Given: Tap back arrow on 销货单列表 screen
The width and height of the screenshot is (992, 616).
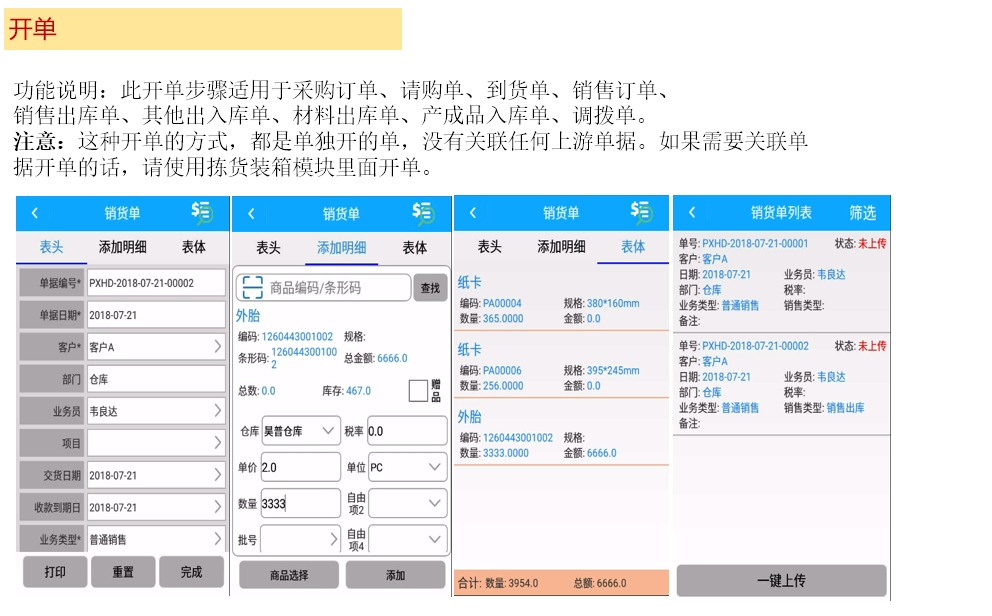Looking at the screenshot, I should (x=691, y=213).
